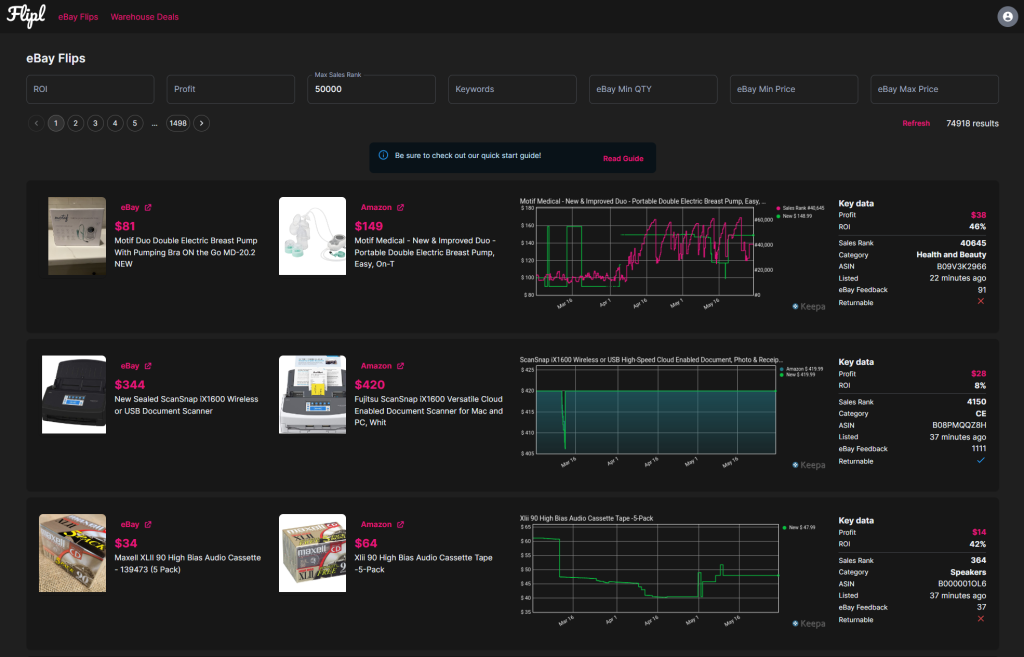Click the Health and Beauty category value
Image resolution: width=1024 pixels, height=657 pixels.
951,255
